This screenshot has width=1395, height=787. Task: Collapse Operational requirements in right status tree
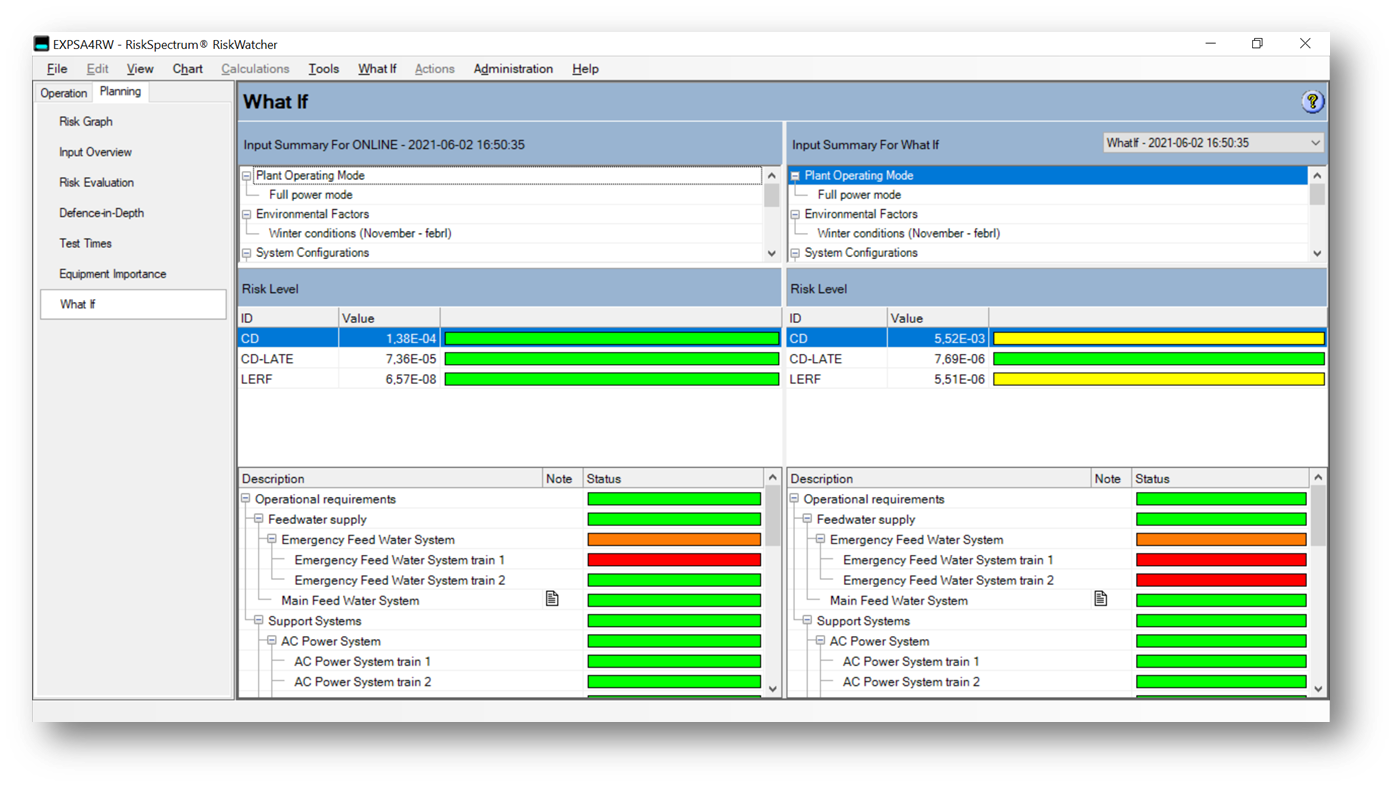click(x=795, y=499)
